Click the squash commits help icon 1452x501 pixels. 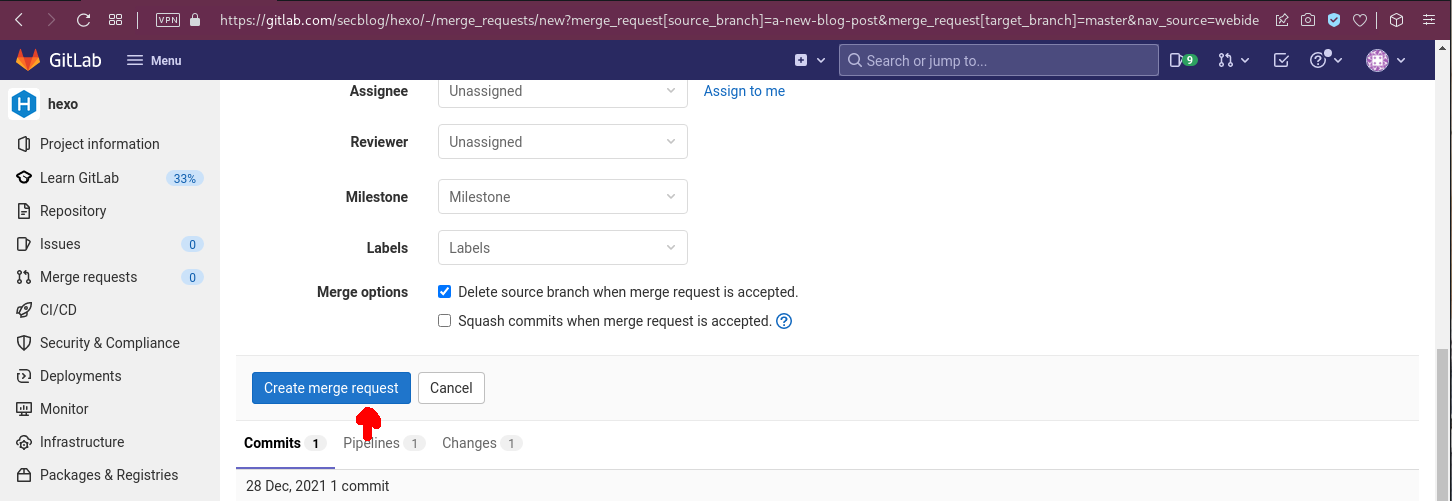(x=784, y=321)
